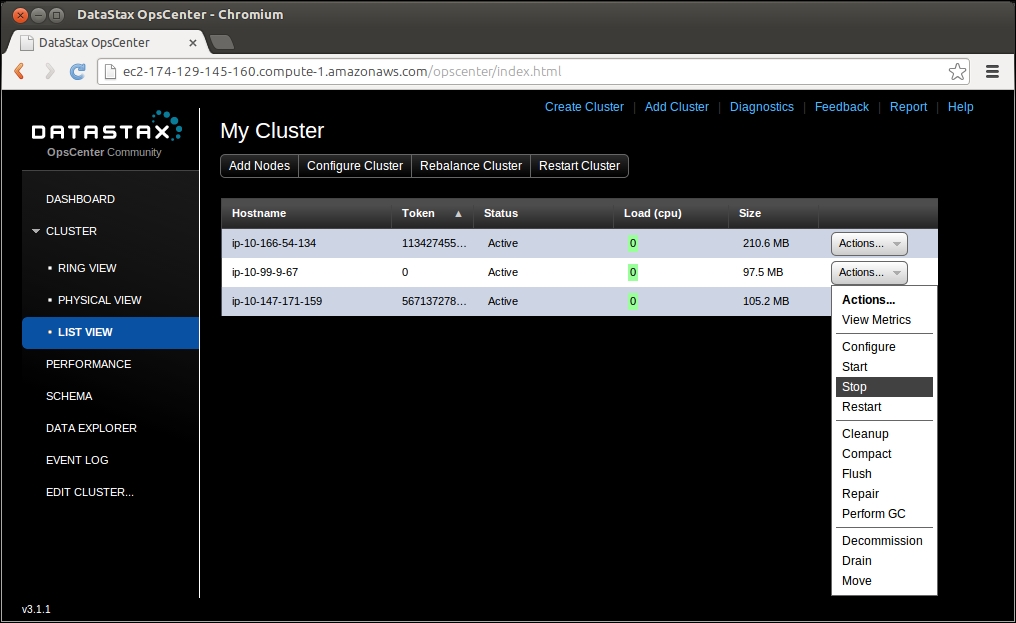Open Data Explorer in sidebar
Image resolution: width=1016 pixels, height=623 pixels.
91,428
